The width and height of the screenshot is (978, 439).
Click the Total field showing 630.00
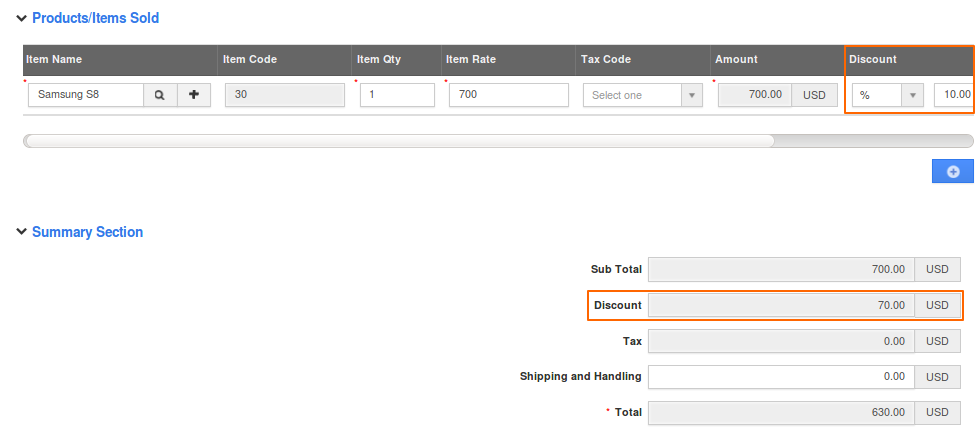781,412
